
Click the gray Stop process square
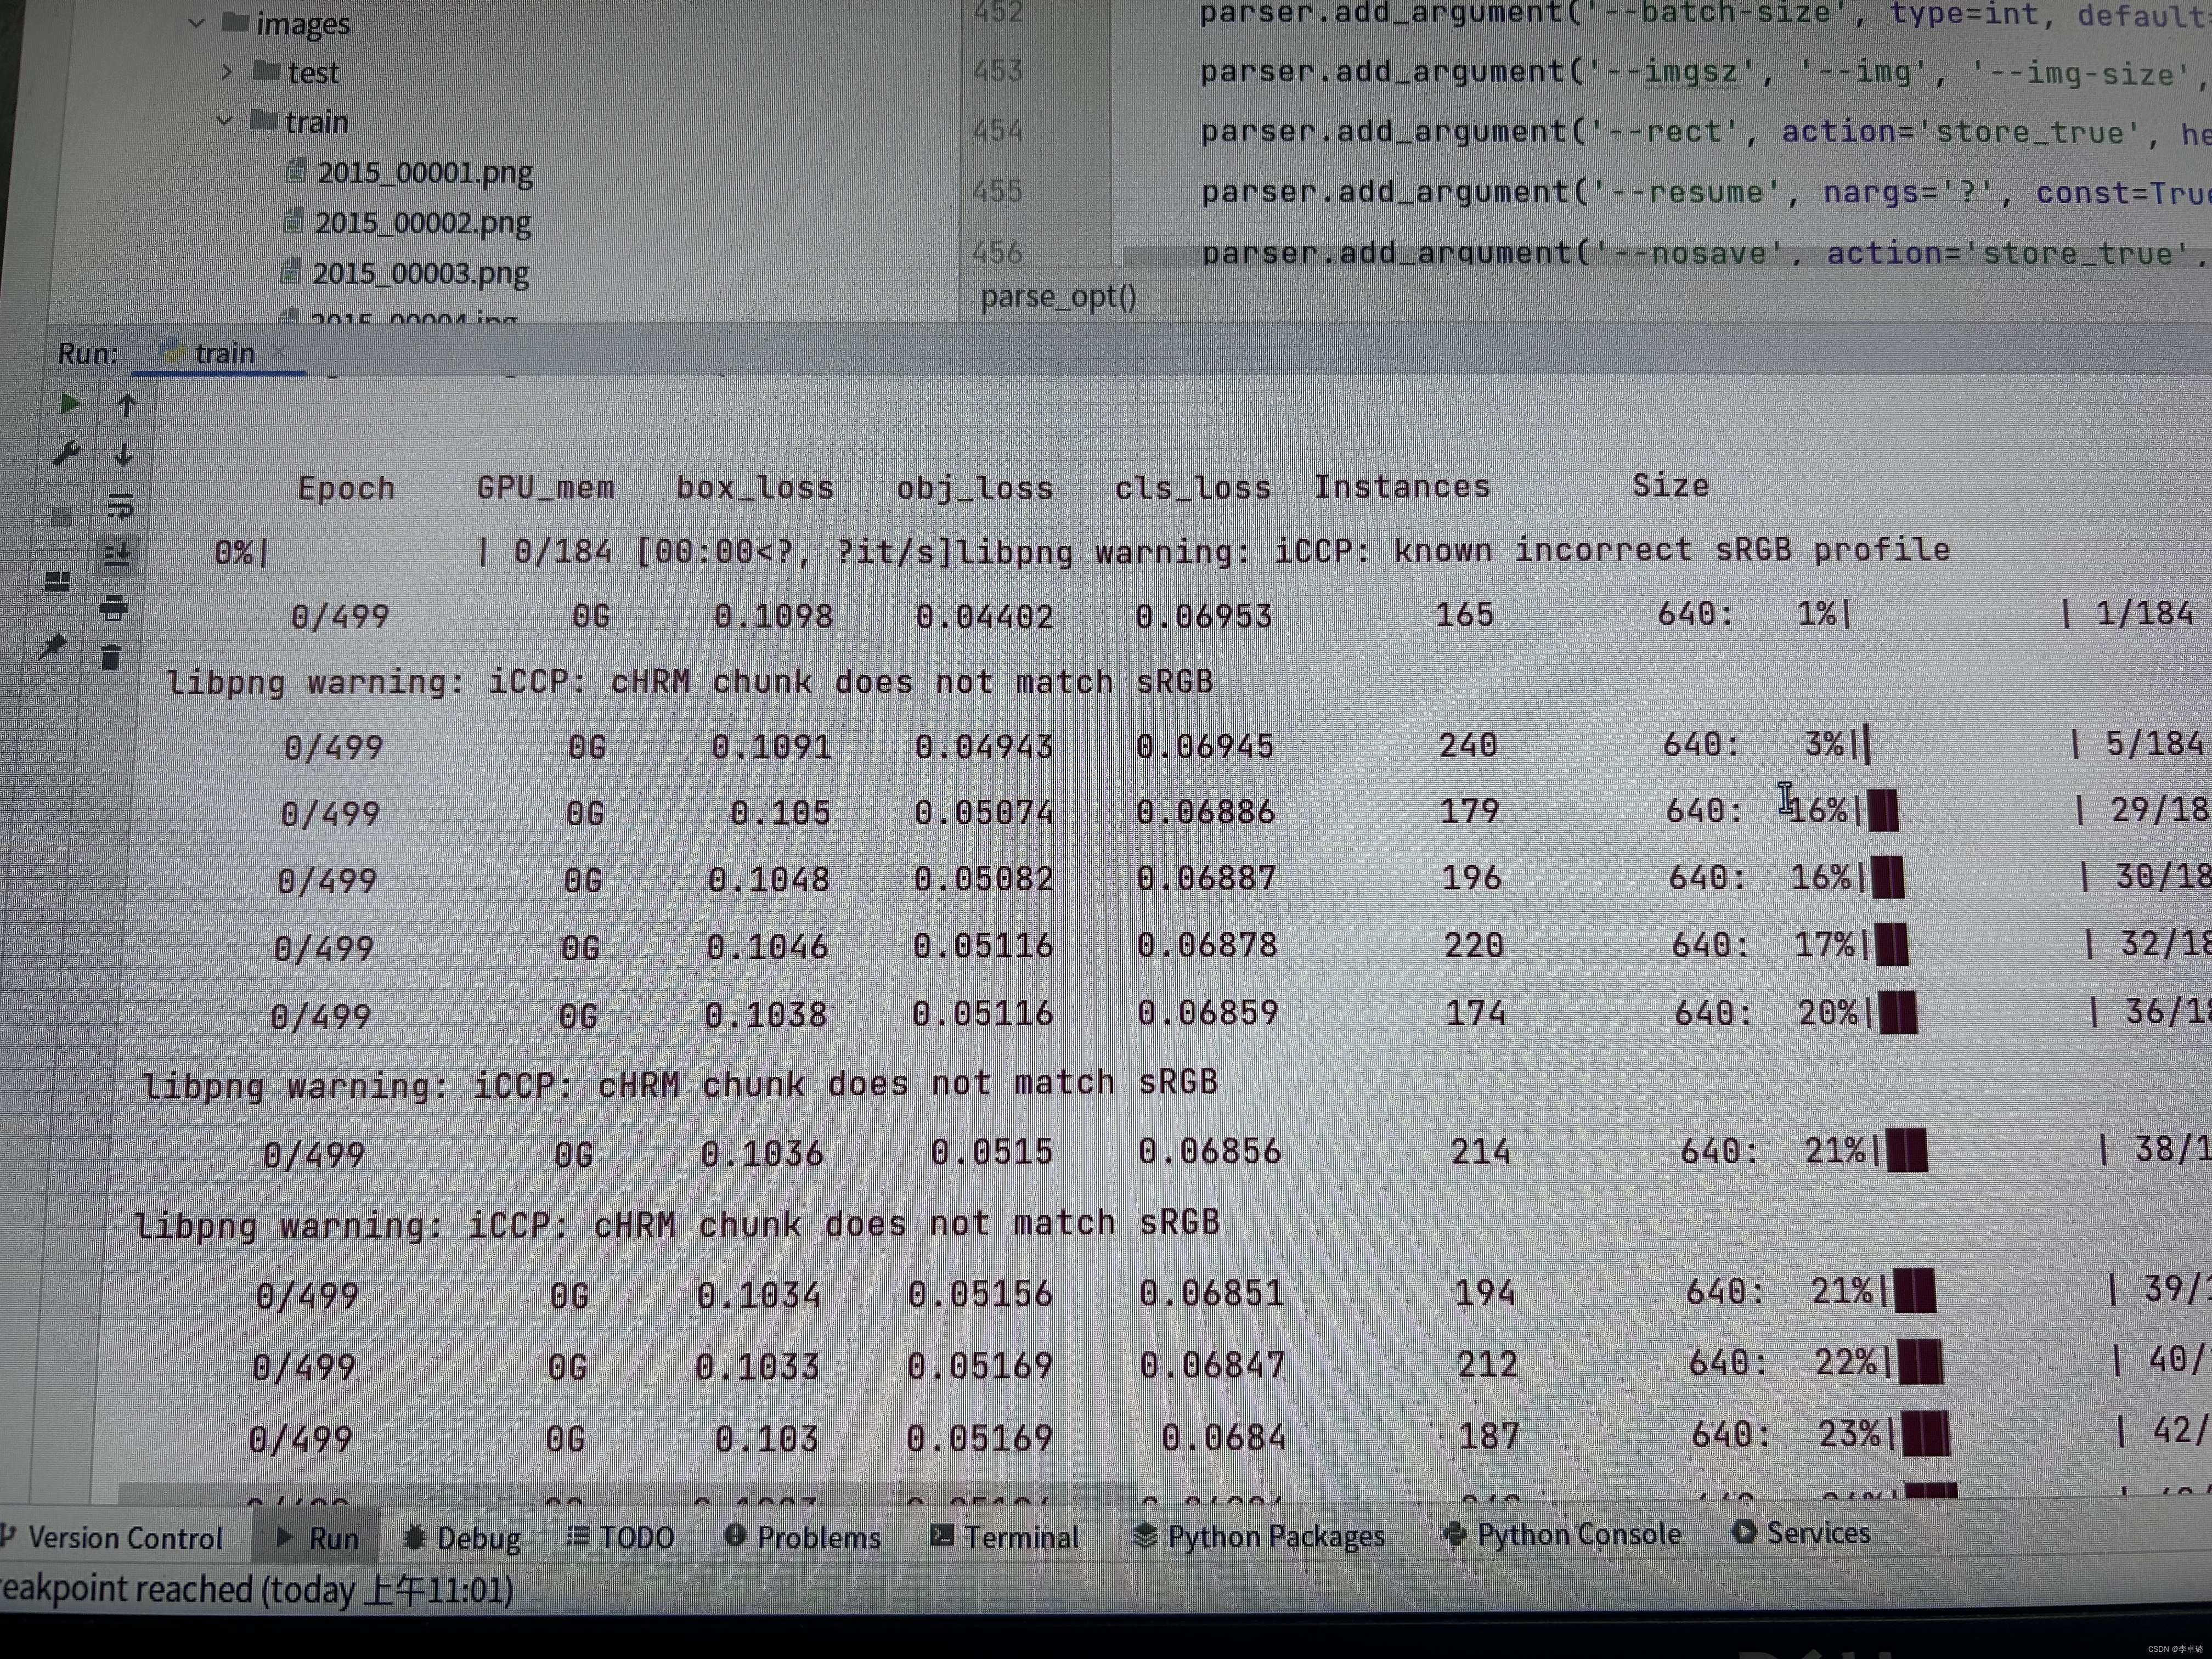tap(62, 516)
